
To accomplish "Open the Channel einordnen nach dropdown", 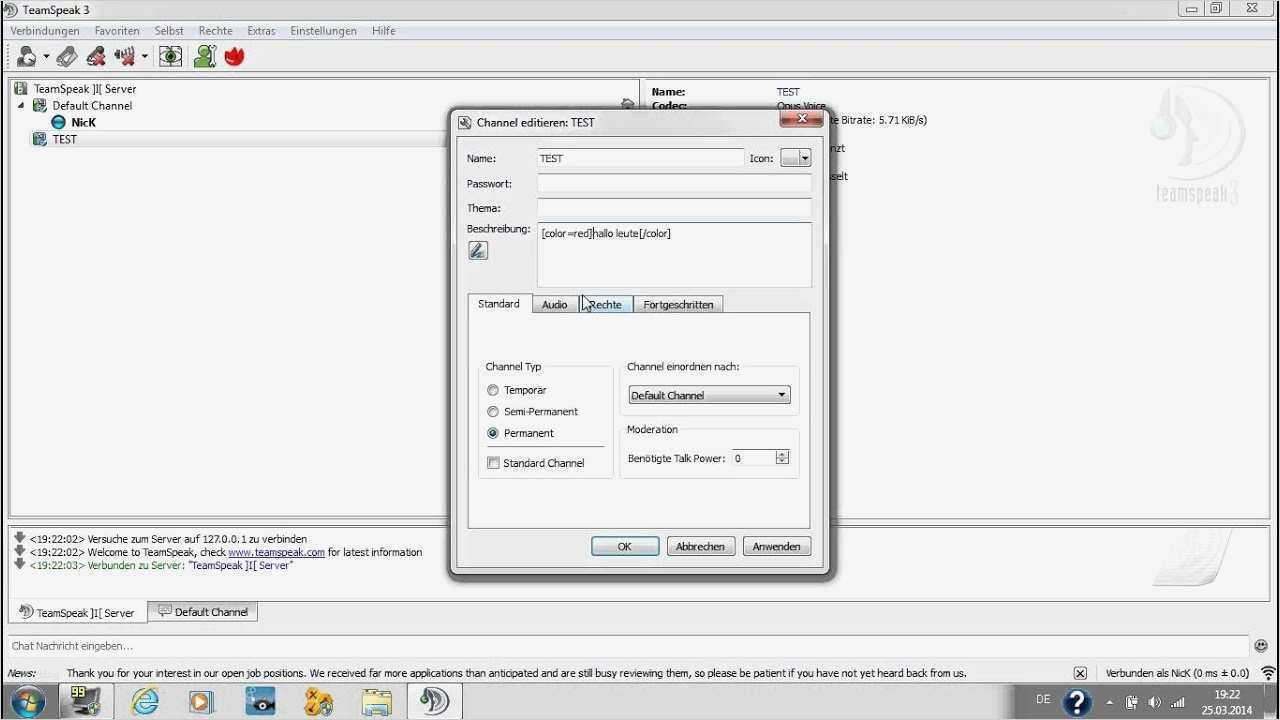I will coord(709,395).
